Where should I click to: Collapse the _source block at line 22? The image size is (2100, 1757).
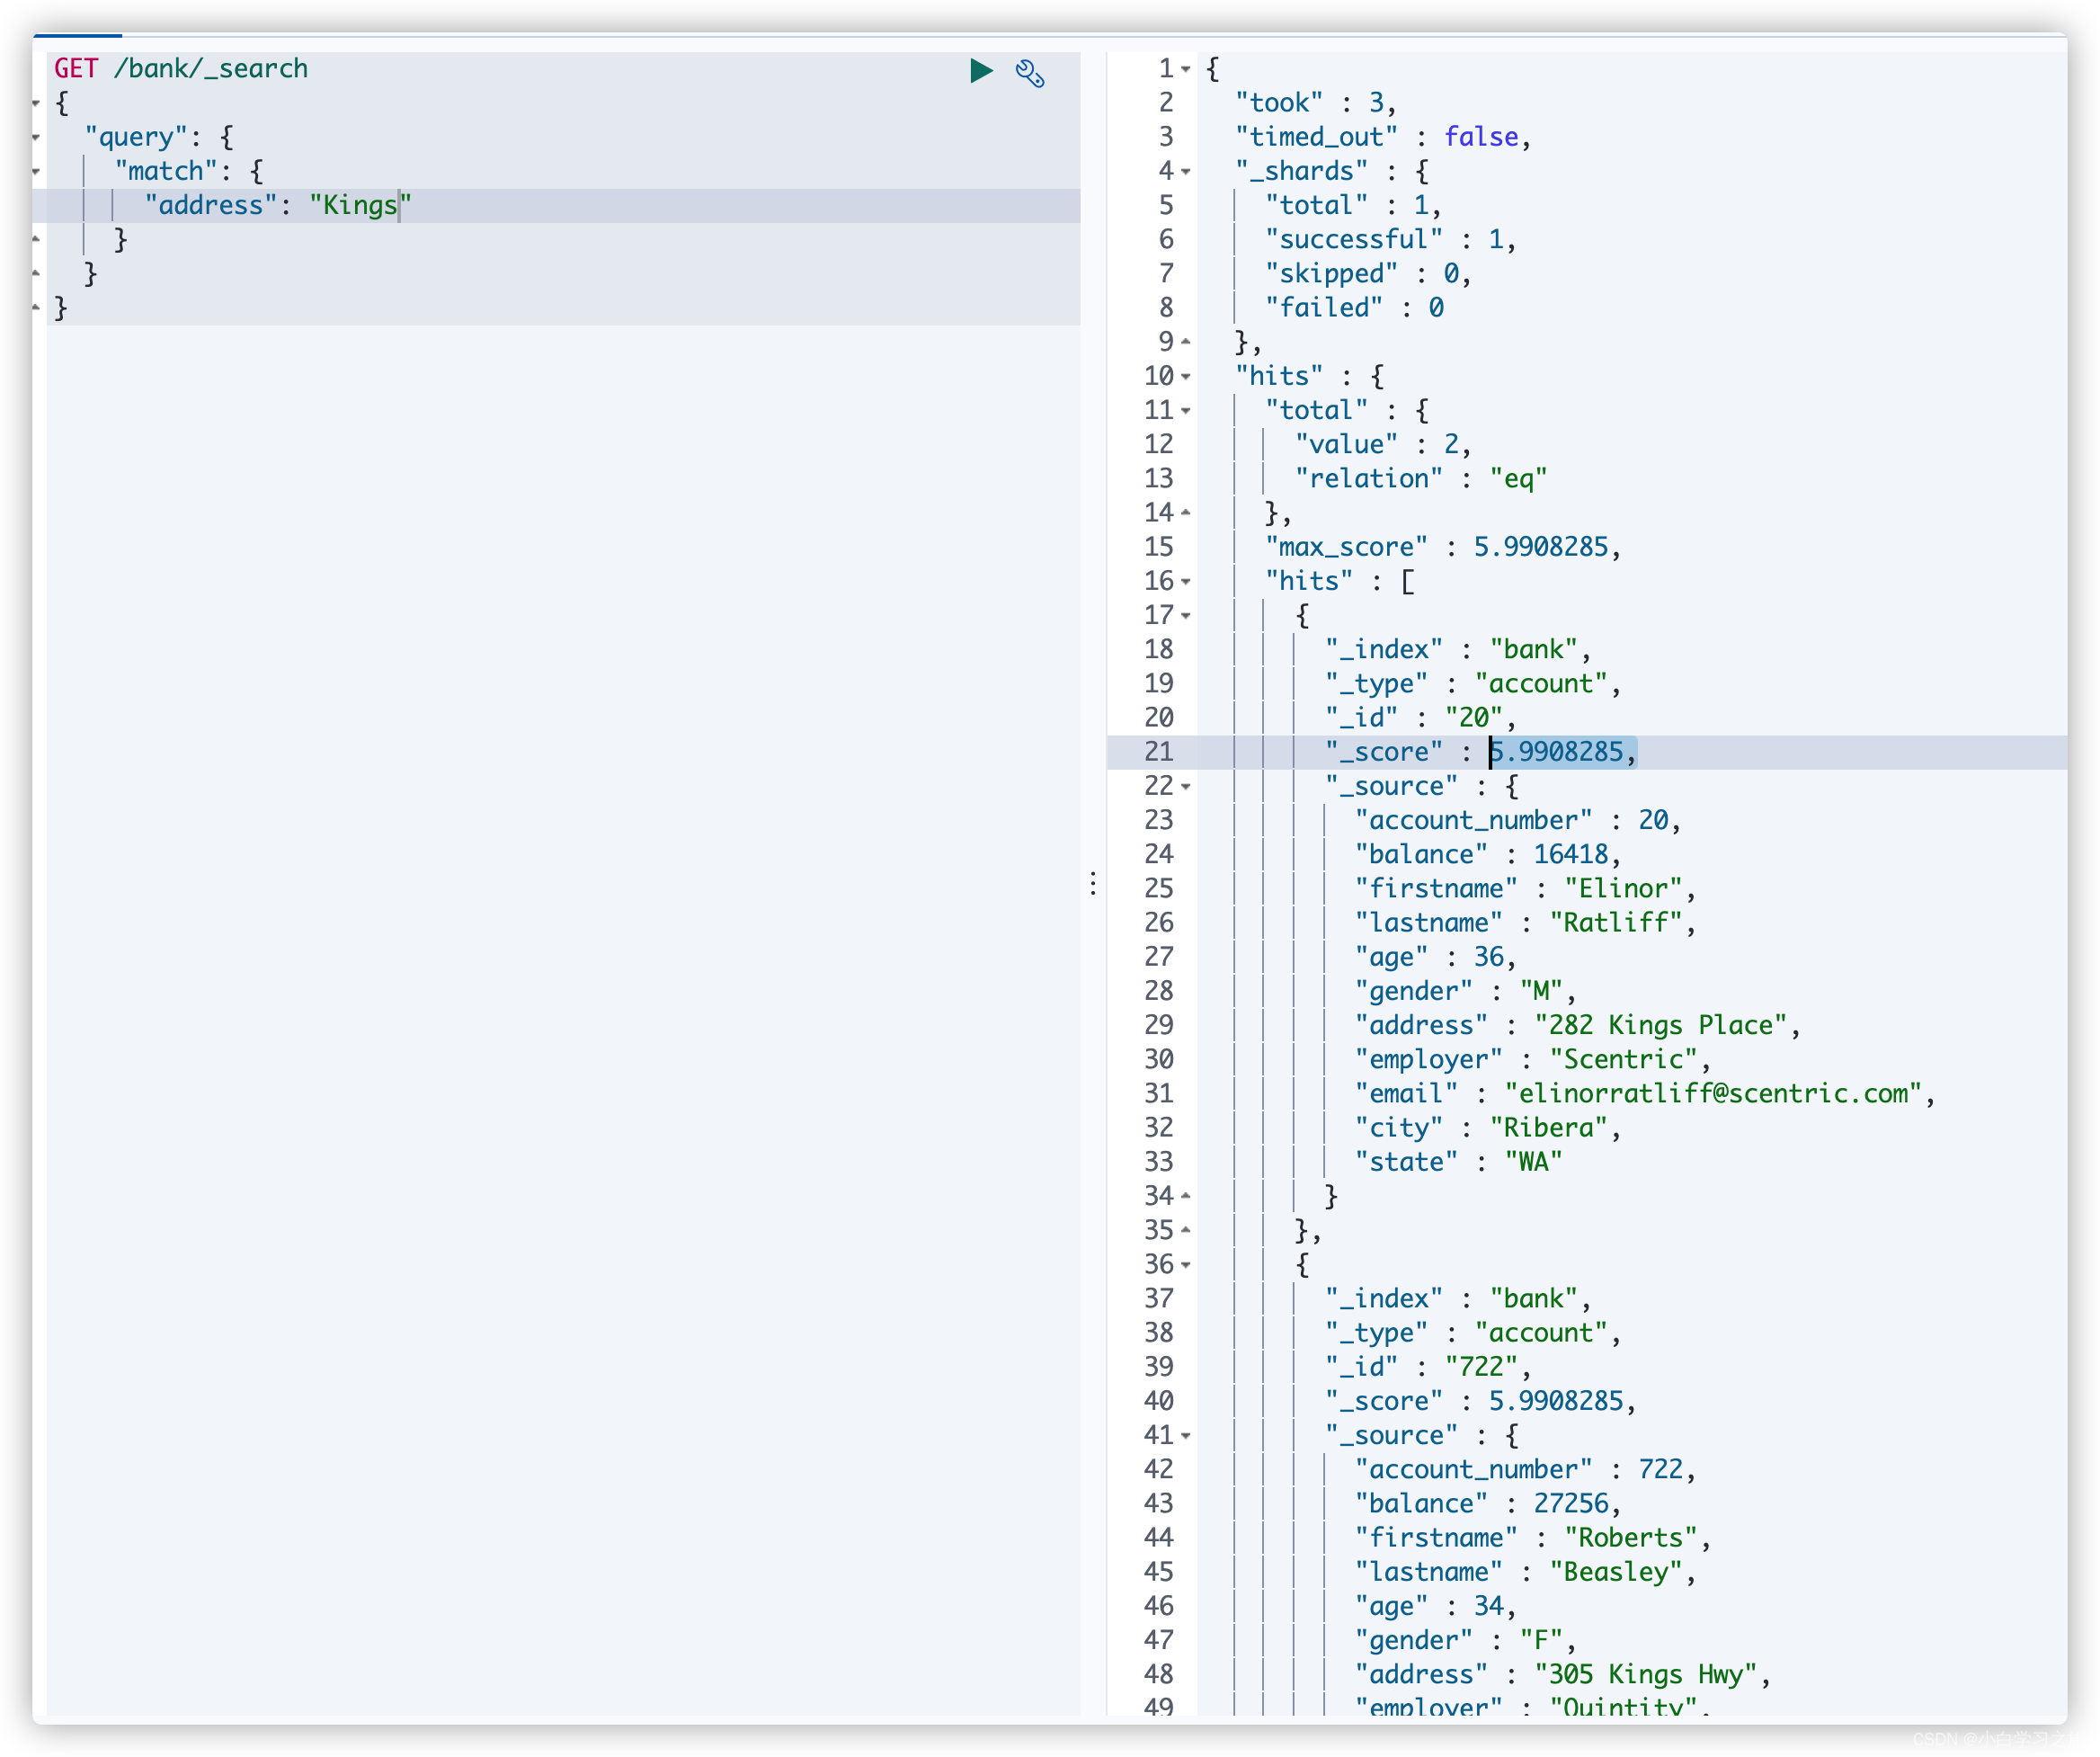1186,787
